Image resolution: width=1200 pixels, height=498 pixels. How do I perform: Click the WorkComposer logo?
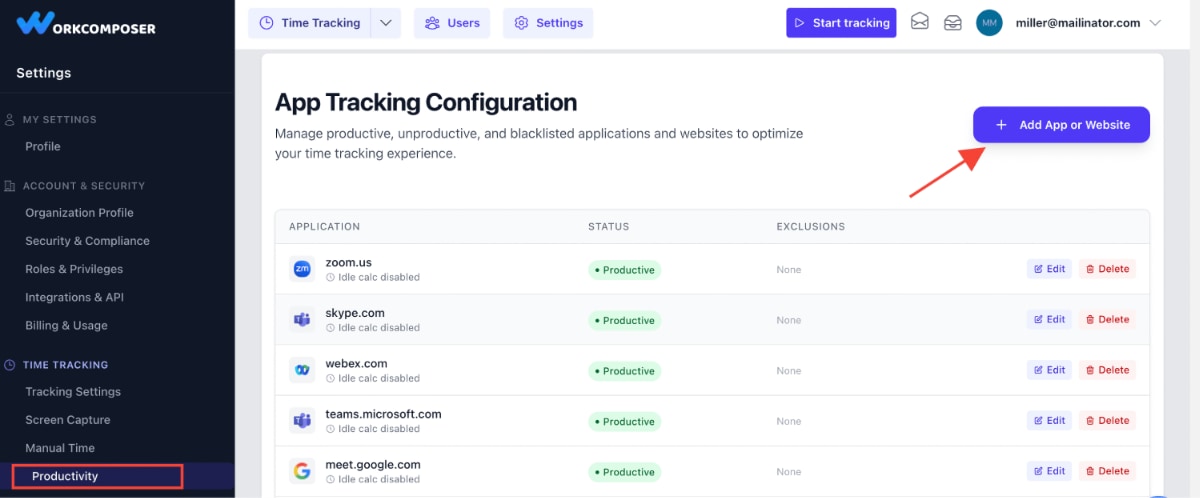pos(86,23)
